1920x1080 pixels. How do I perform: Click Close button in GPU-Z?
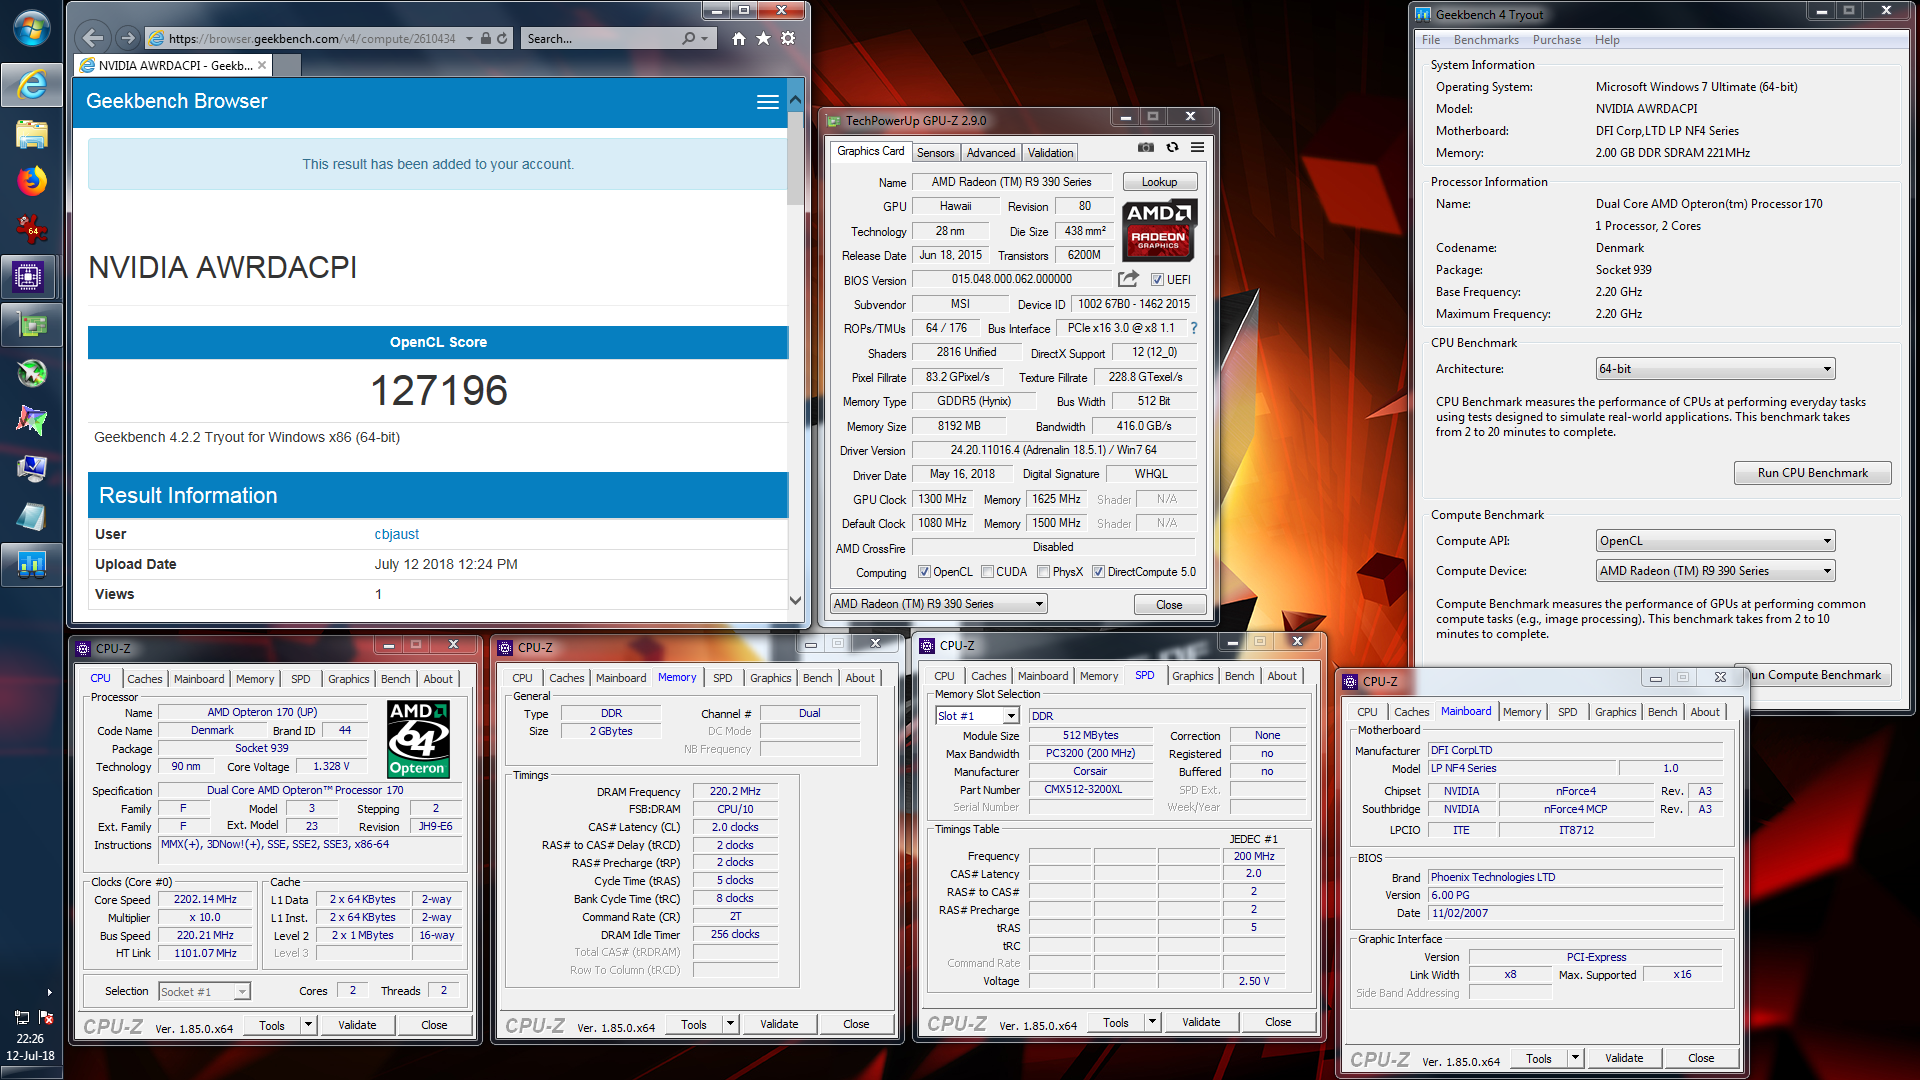[x=1169, y=605]
